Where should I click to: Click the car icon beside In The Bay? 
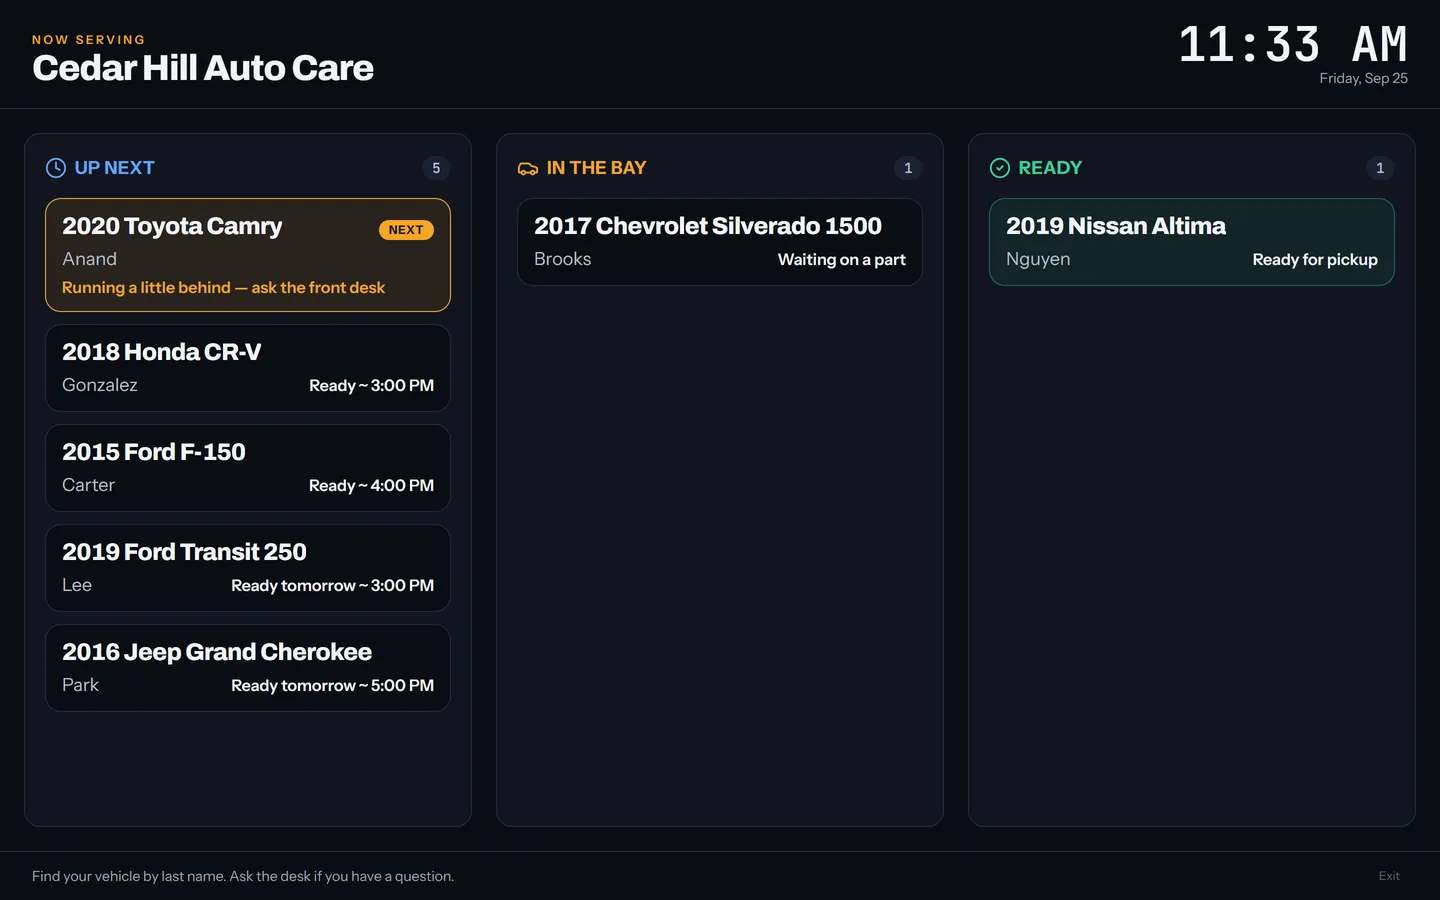tap(528, 168)
